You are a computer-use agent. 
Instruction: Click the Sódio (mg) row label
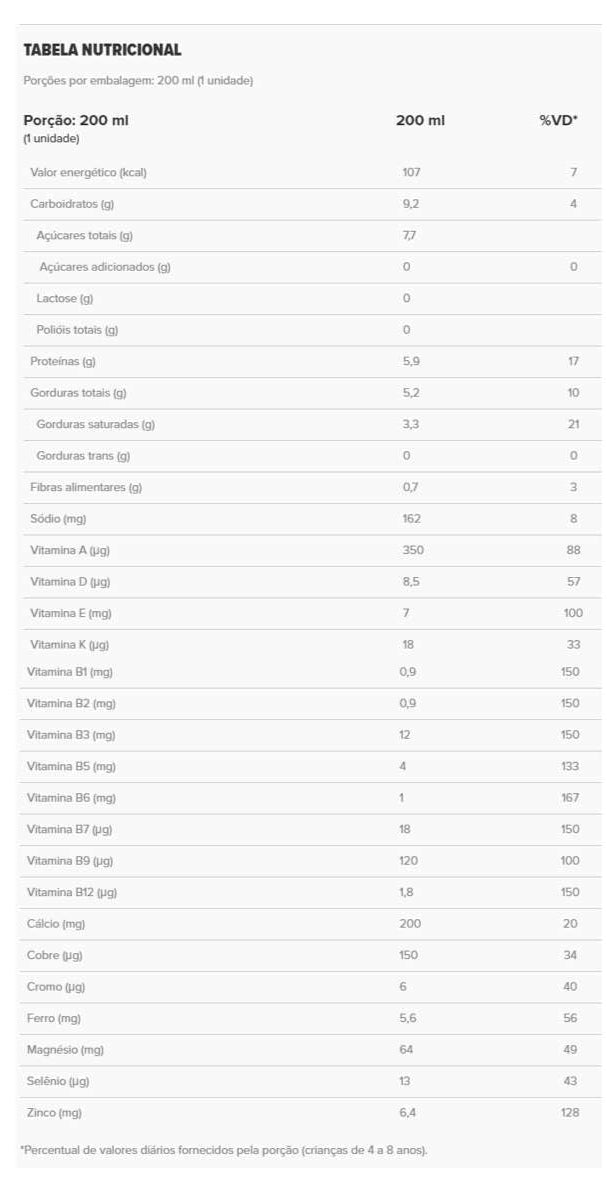coord(59,518)
